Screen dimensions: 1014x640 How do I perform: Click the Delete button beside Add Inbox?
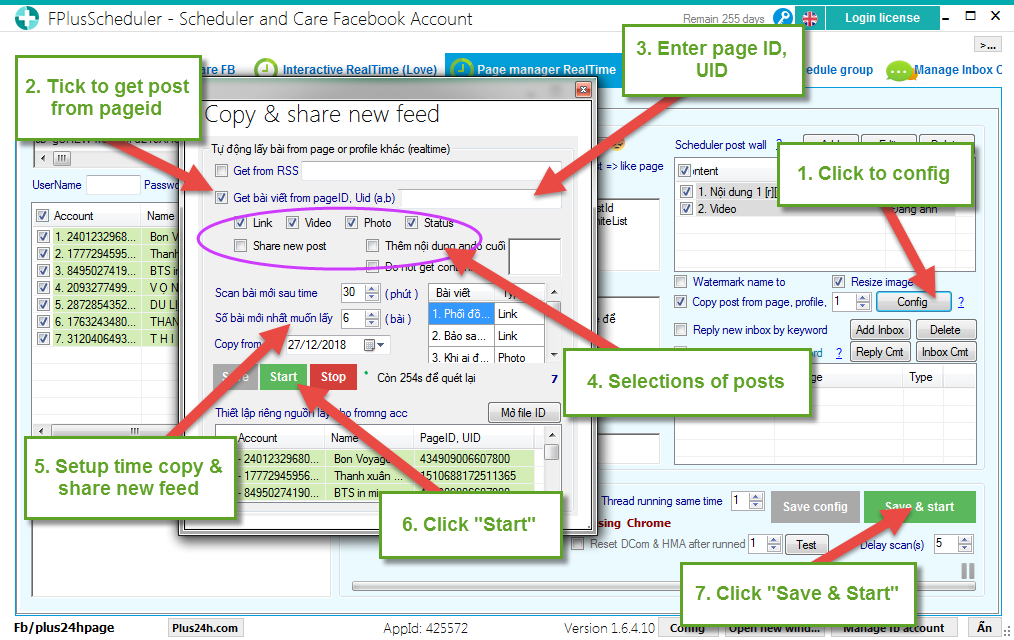click(945, 330)
